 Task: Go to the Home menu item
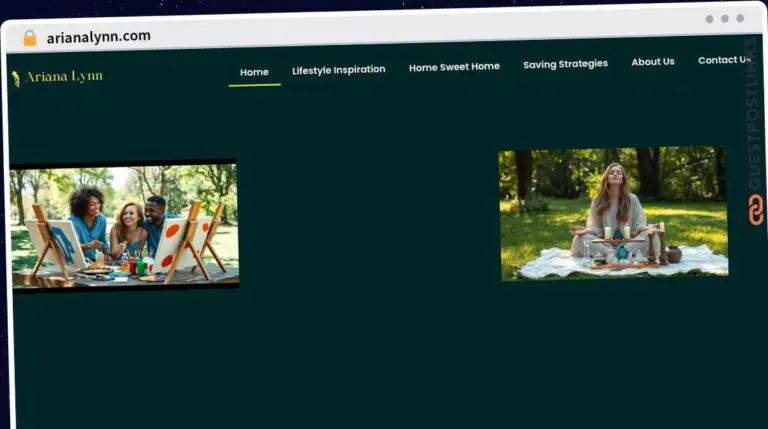click(x=254, y=72)
